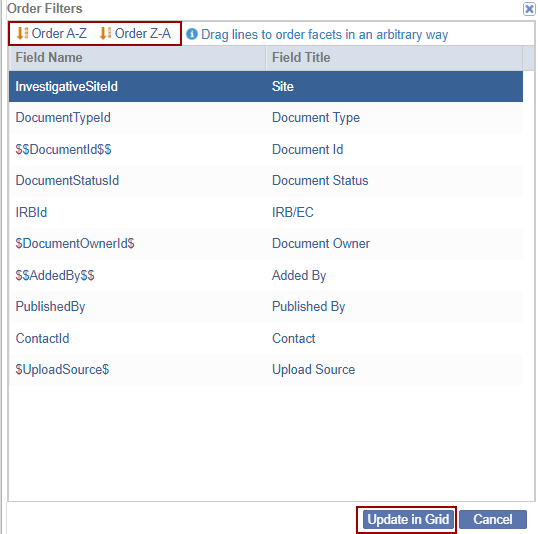The height and width of the screenshot is (534, 538).
Task: Click the Drag lines to order hint text
Action: click(324, 34)
